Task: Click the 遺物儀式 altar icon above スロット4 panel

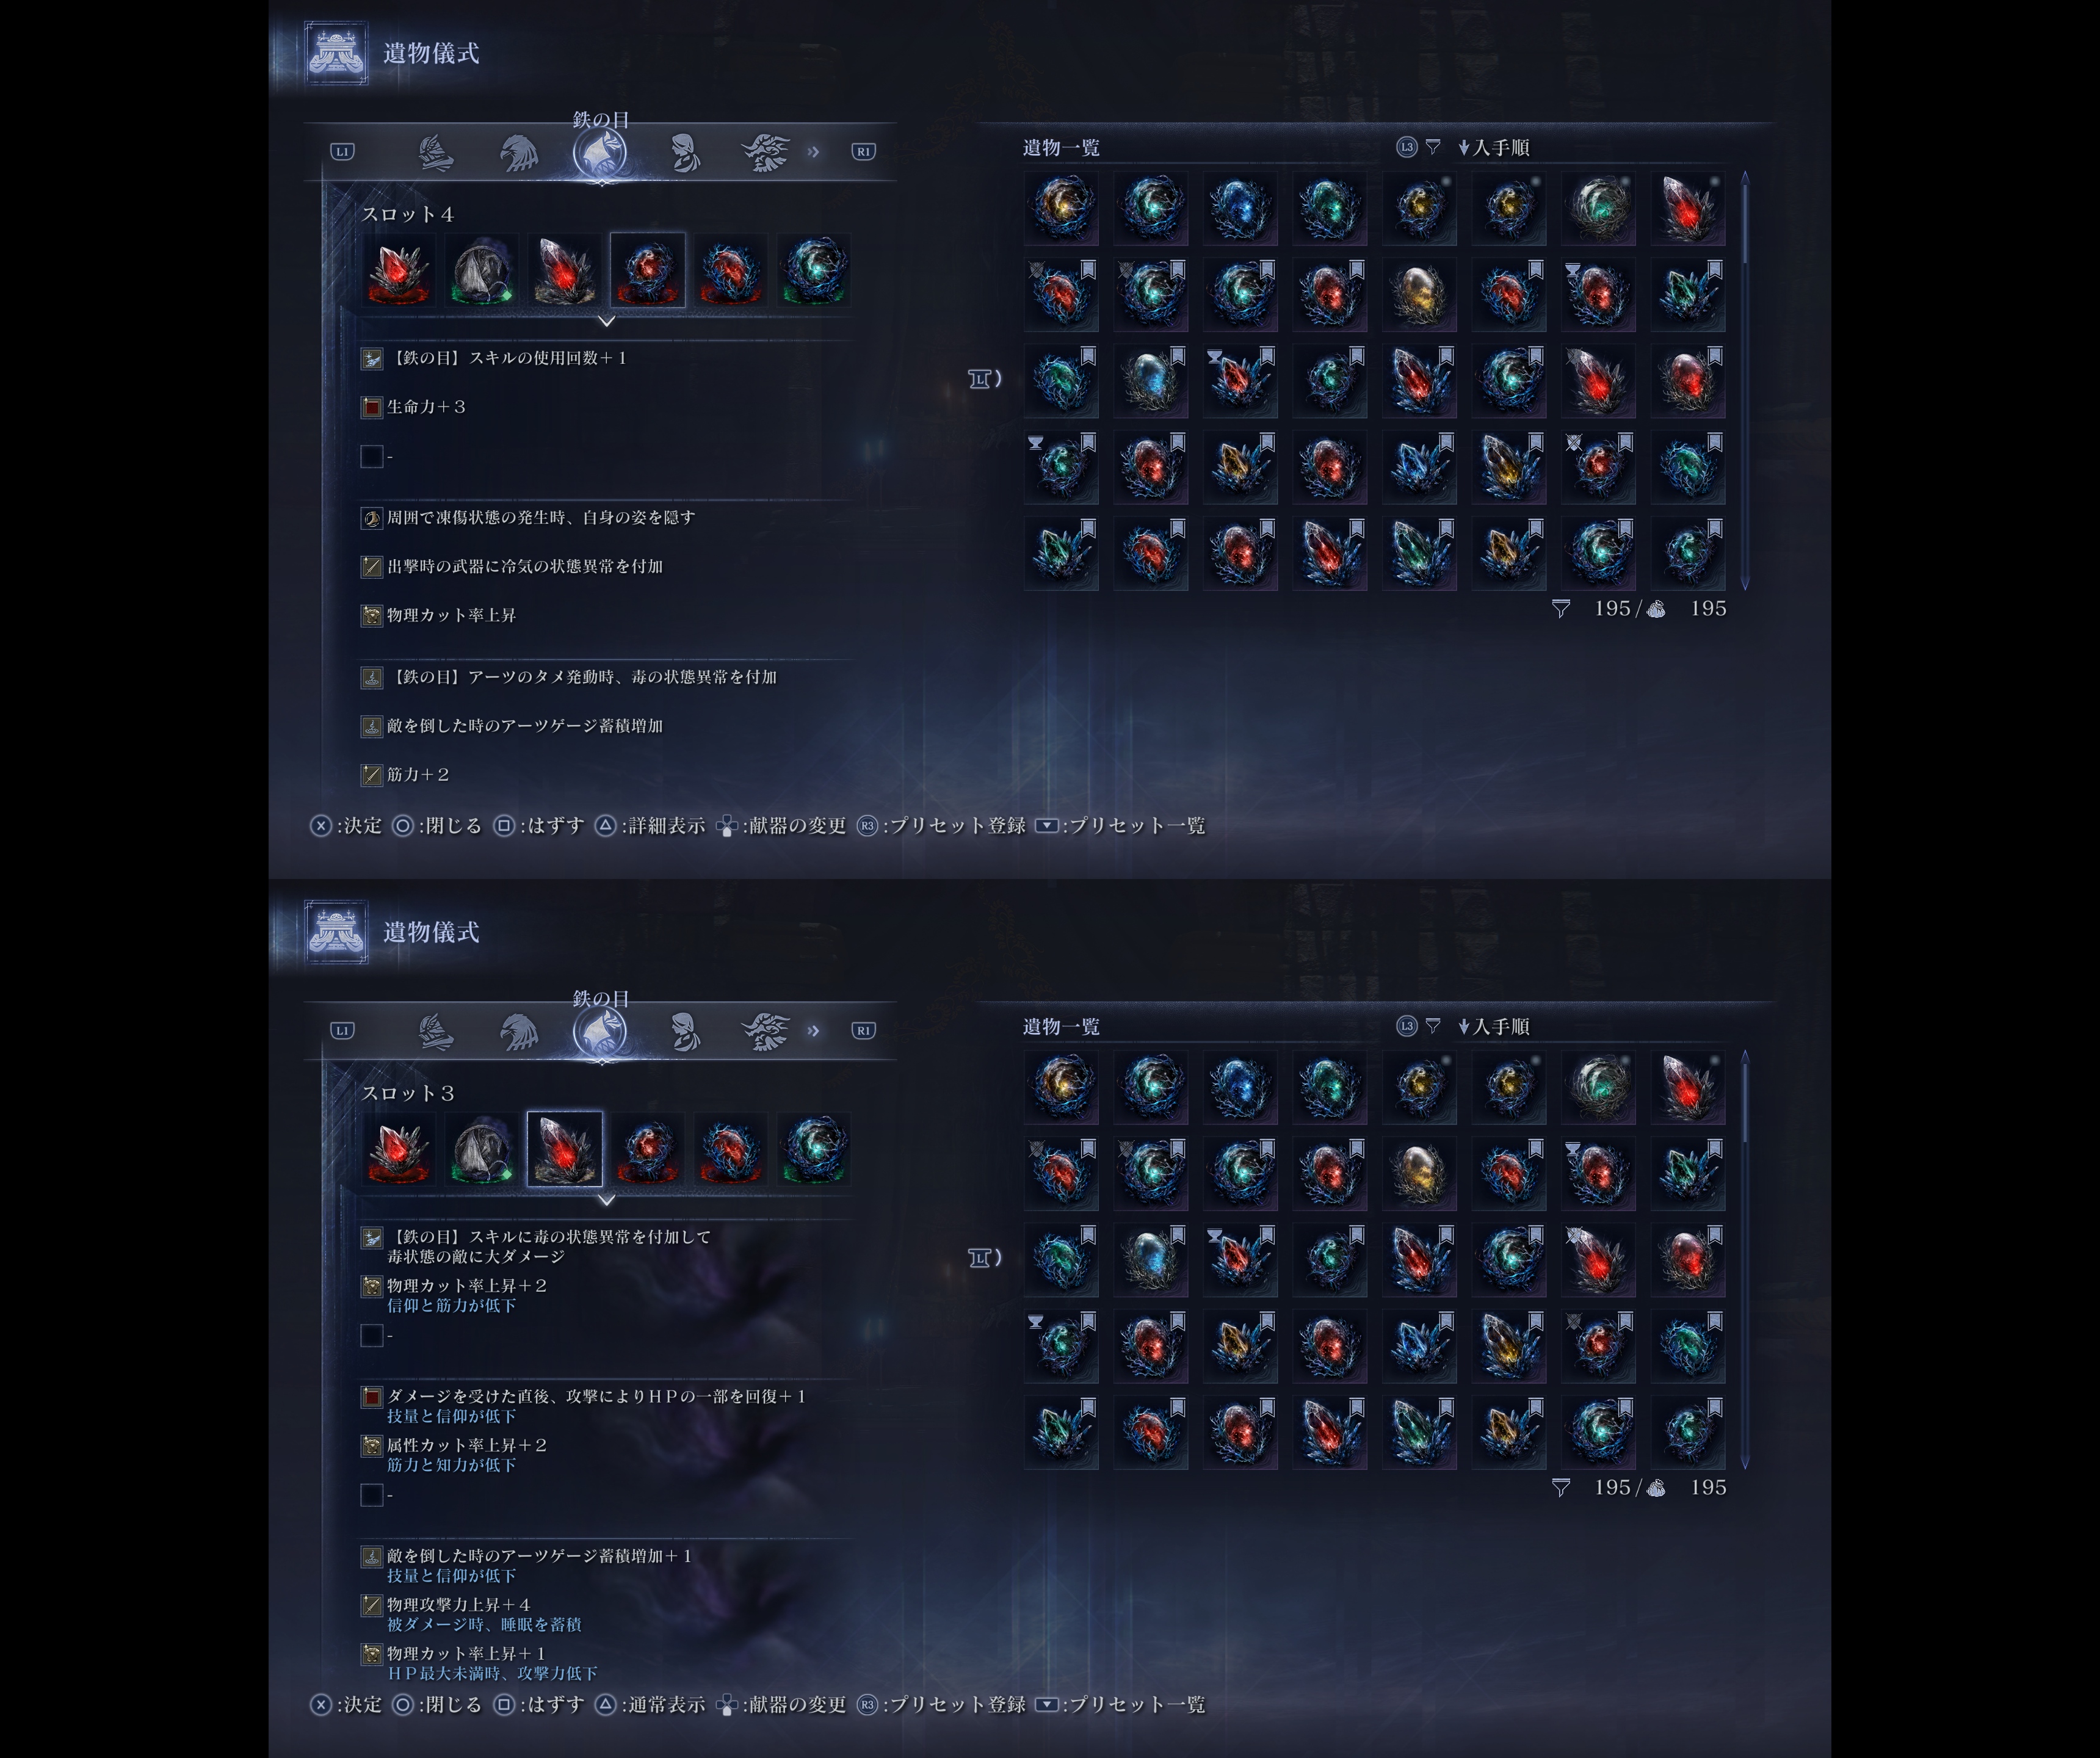Action: [x=336, y=53]
